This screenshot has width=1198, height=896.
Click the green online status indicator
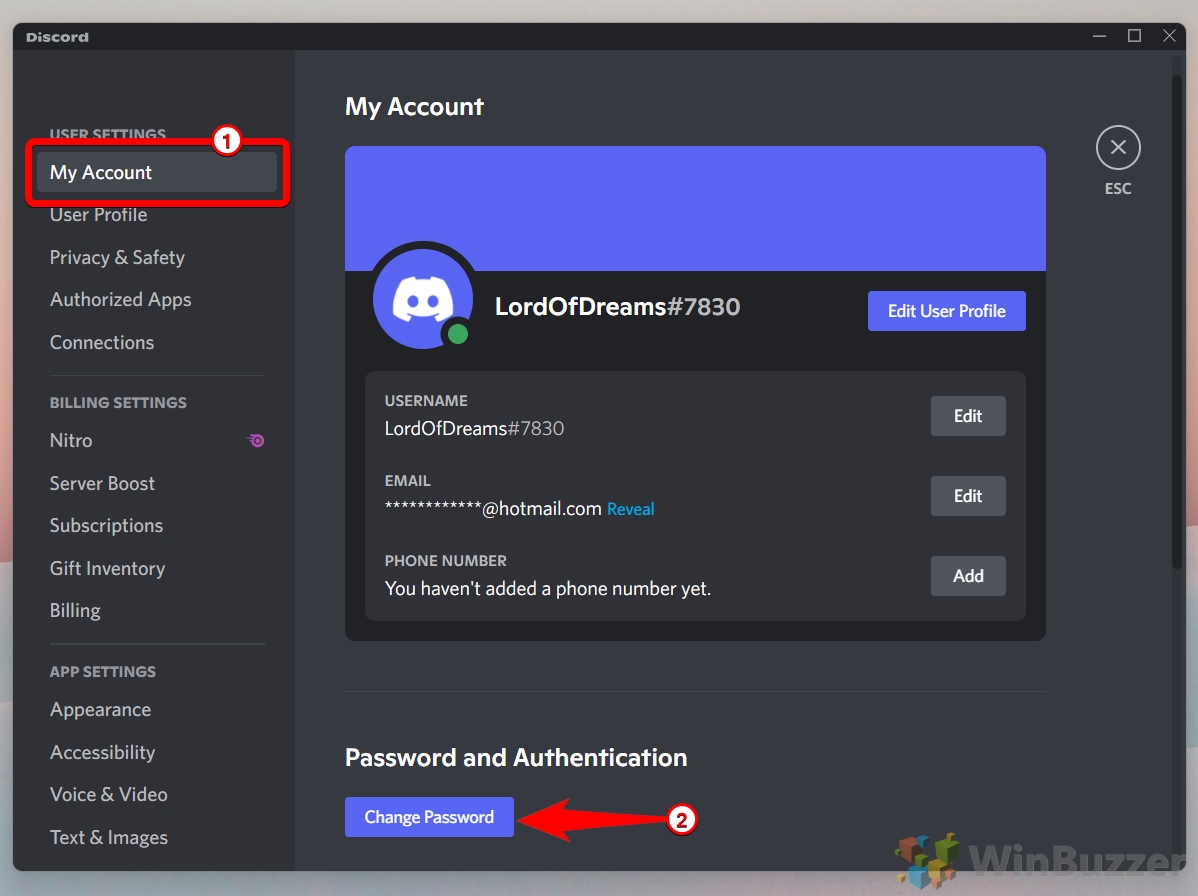(458, 334)
